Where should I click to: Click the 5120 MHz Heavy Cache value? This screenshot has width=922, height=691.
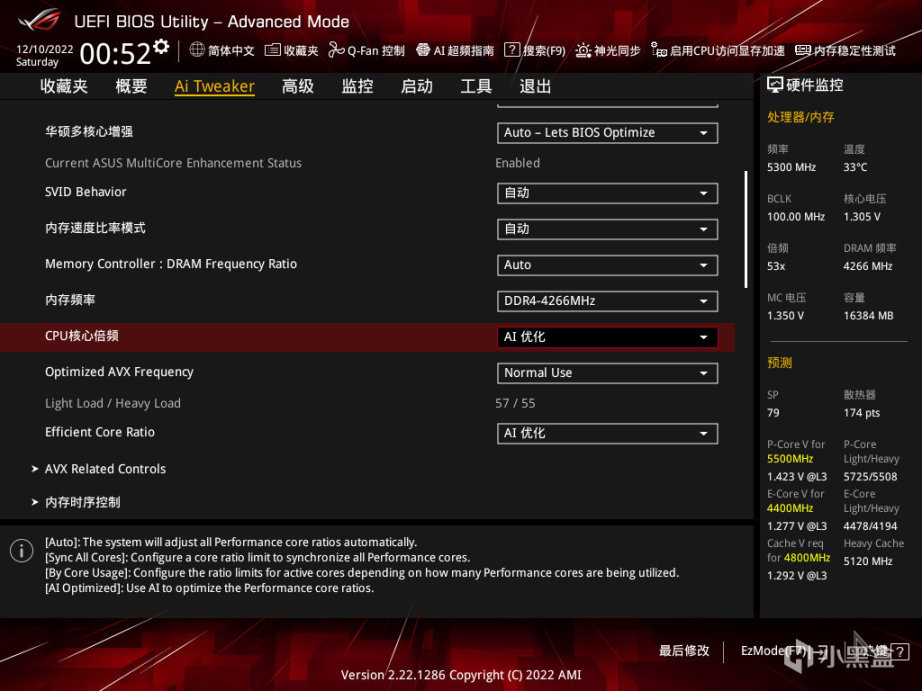point(868,561)
